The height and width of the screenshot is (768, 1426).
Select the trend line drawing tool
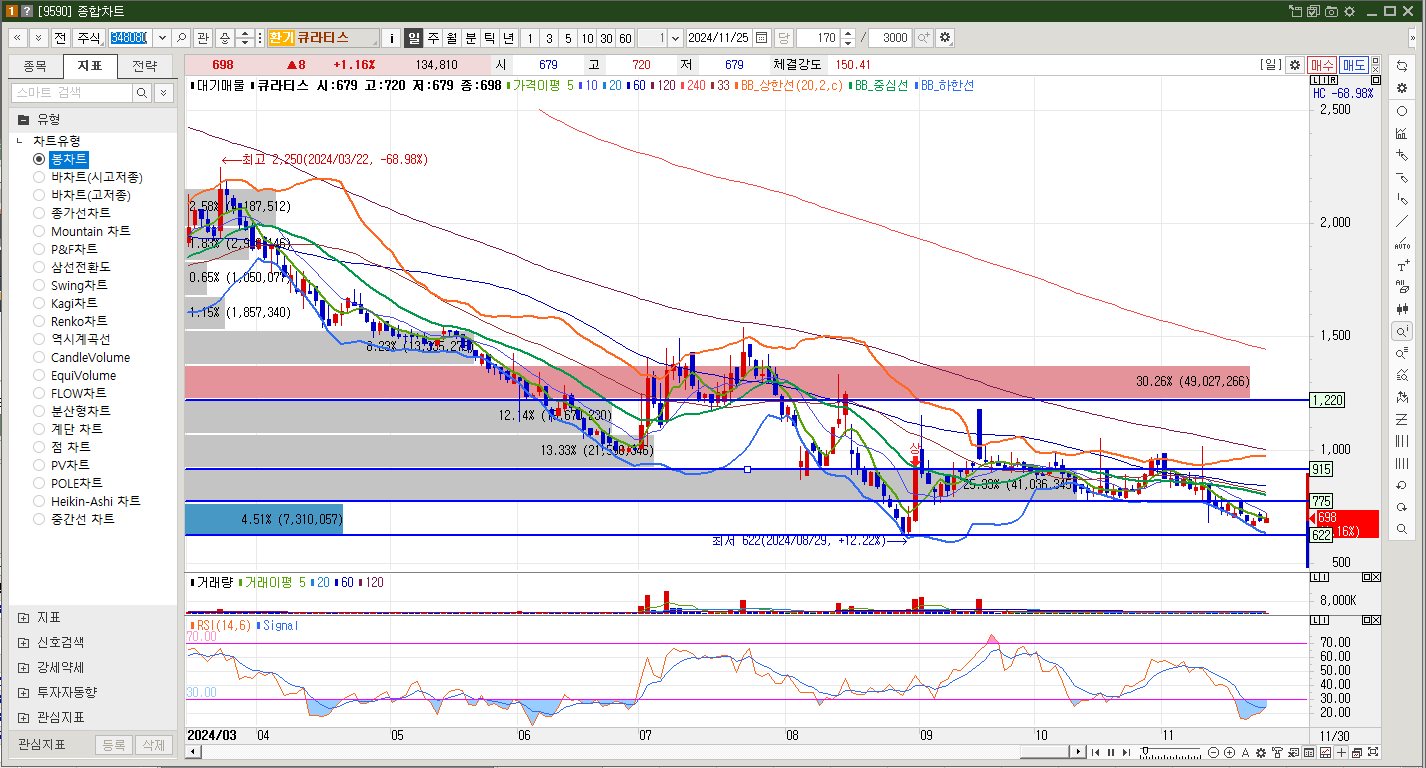1402,221
